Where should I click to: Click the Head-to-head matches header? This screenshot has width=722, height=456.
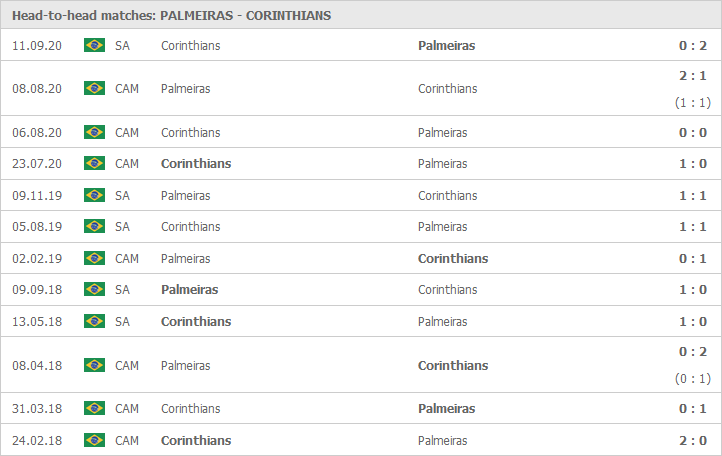(x=171, y=16)
